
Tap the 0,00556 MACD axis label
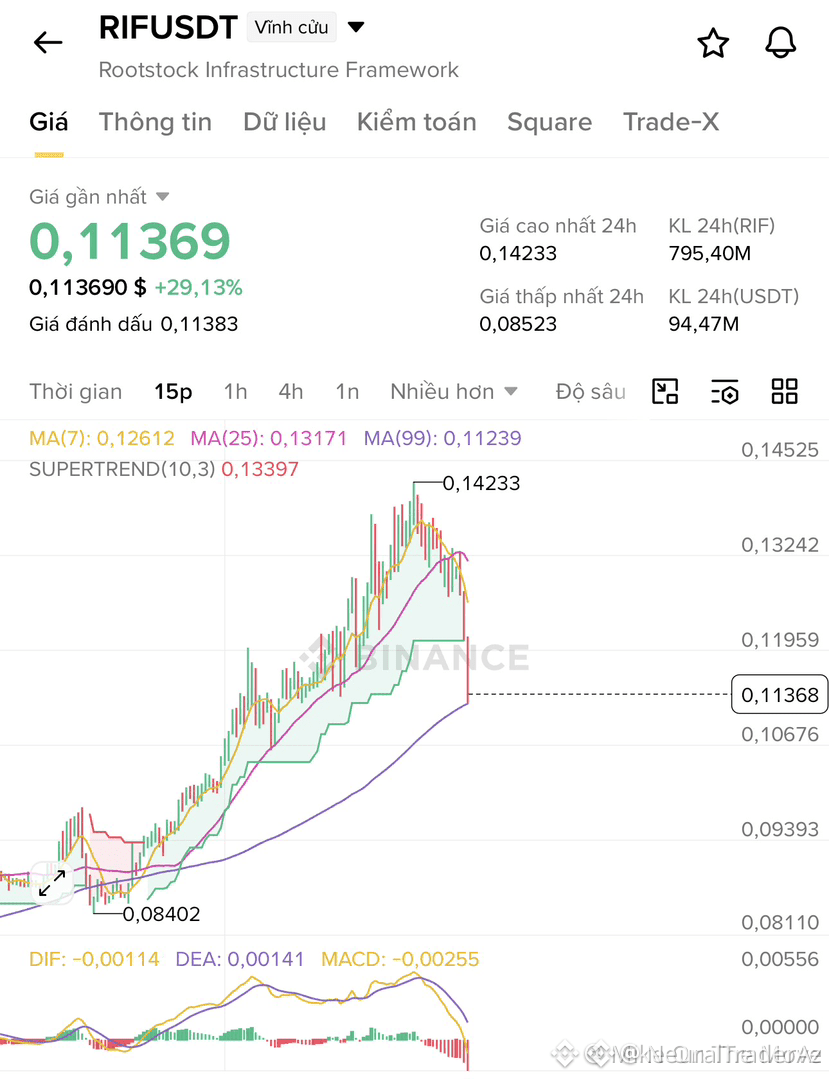(780, 959)
